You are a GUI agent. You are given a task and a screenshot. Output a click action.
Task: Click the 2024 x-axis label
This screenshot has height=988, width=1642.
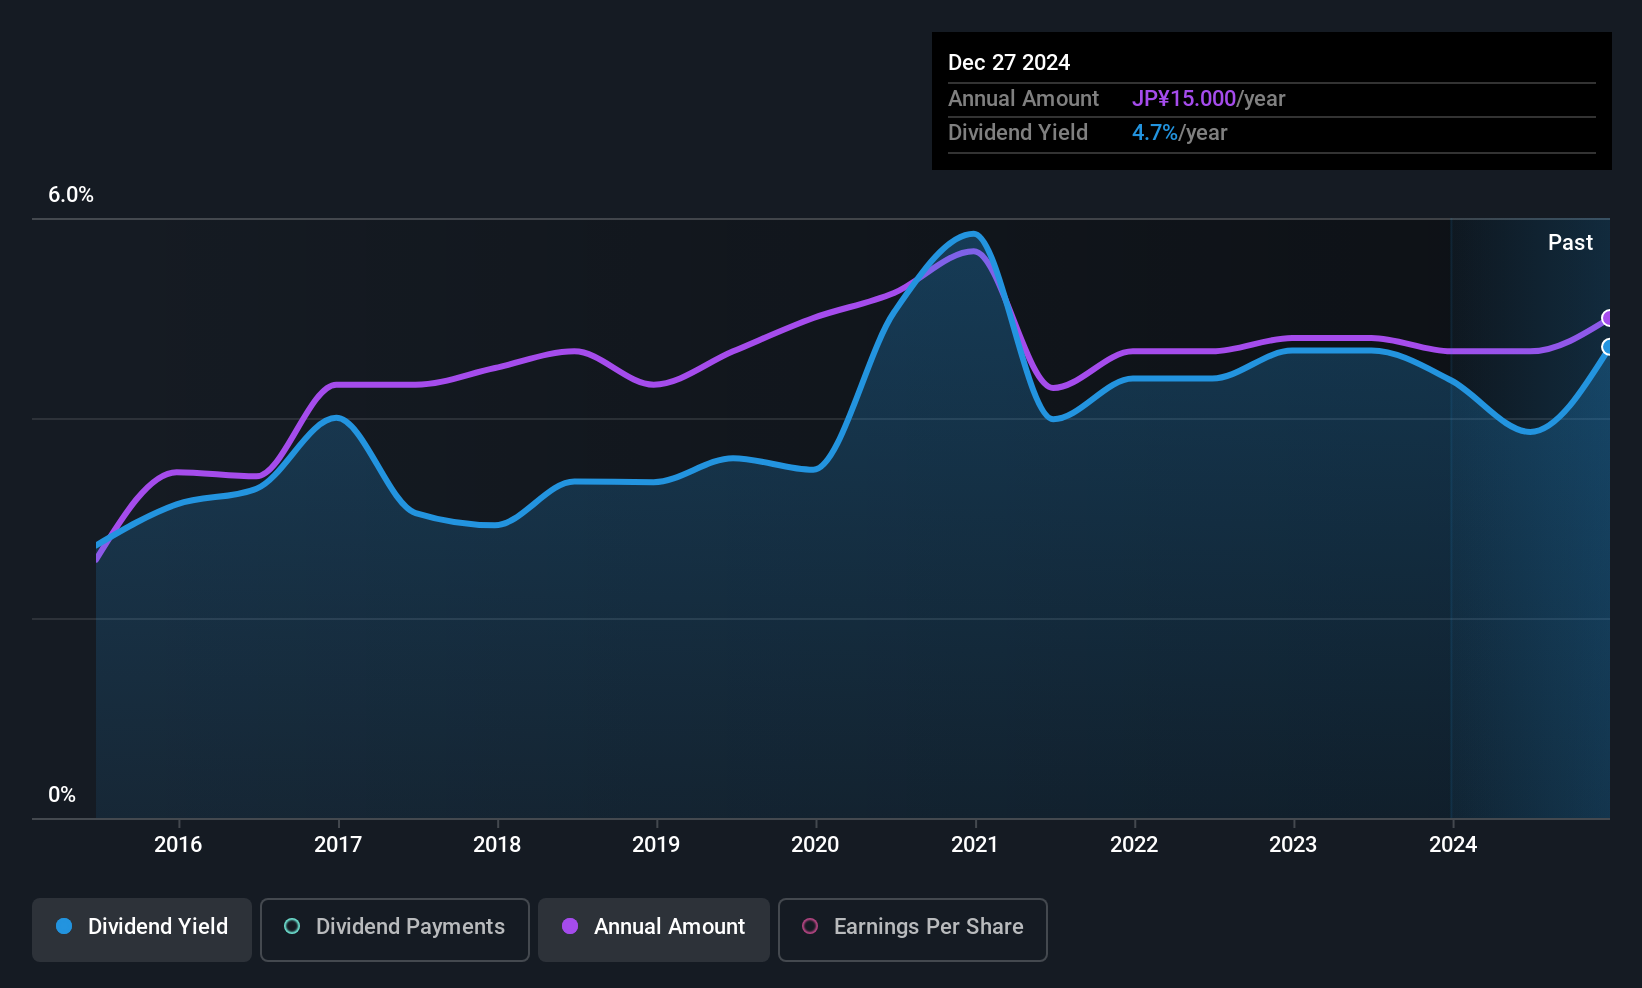coord(1453,844)
